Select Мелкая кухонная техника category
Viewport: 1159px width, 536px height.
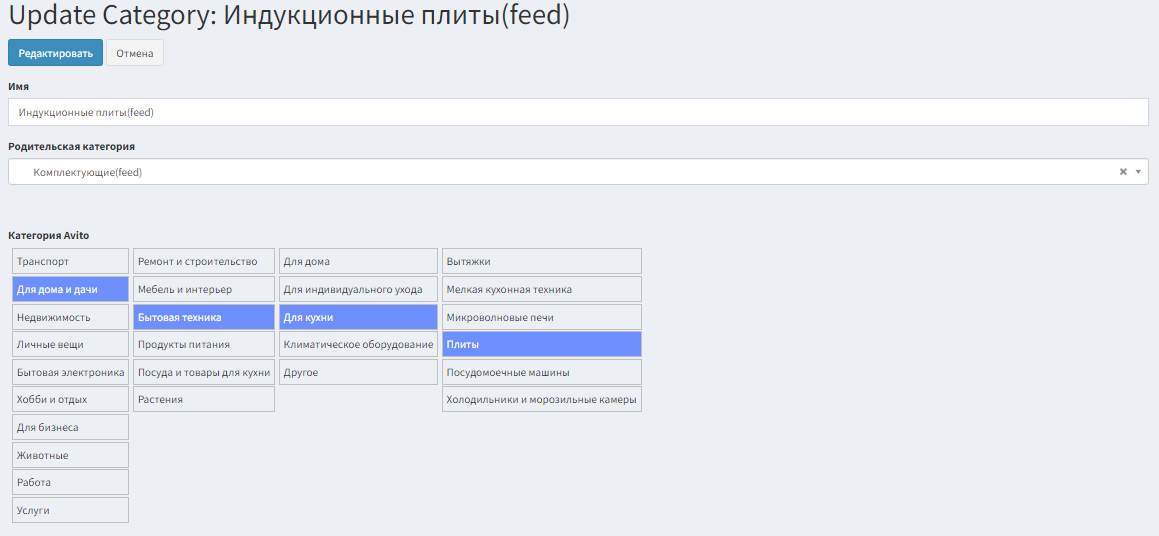pos(542,289)
